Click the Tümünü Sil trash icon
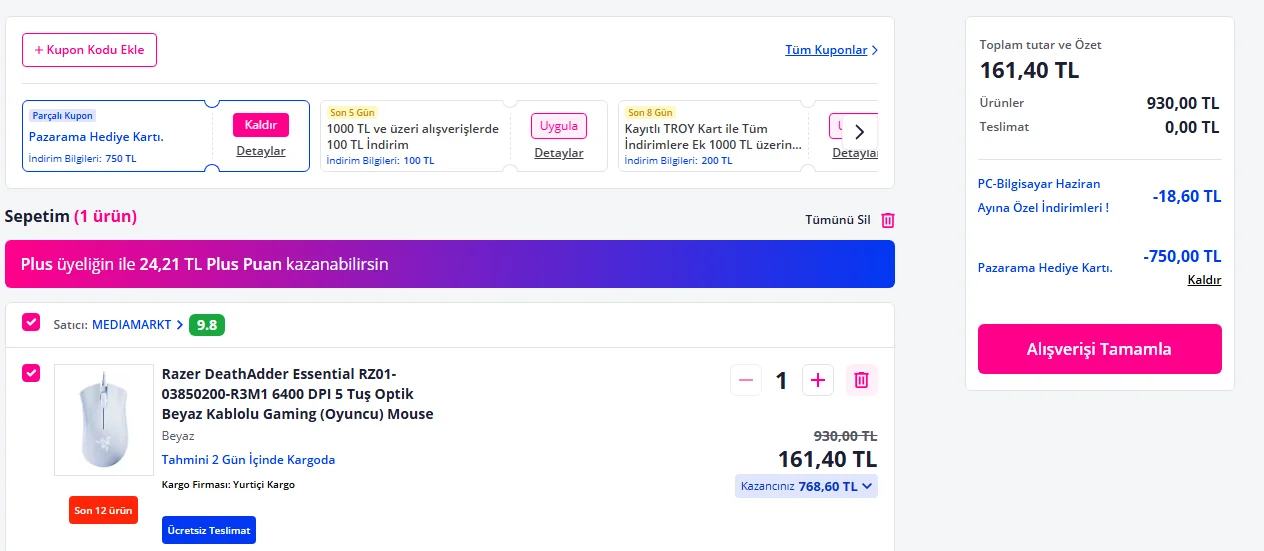This screenshot has height=551, width=1264. coord(888,220)
